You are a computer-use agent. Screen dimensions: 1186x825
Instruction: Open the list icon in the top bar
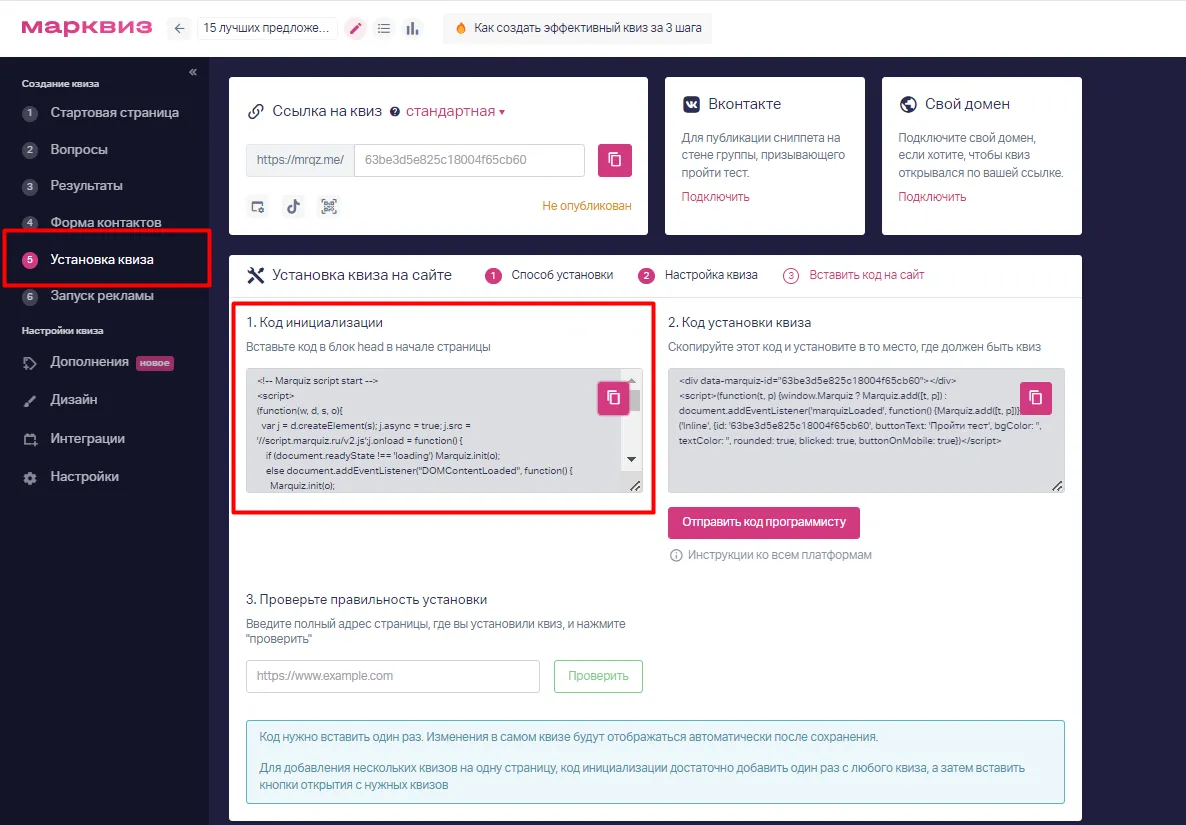click(384, 29)
